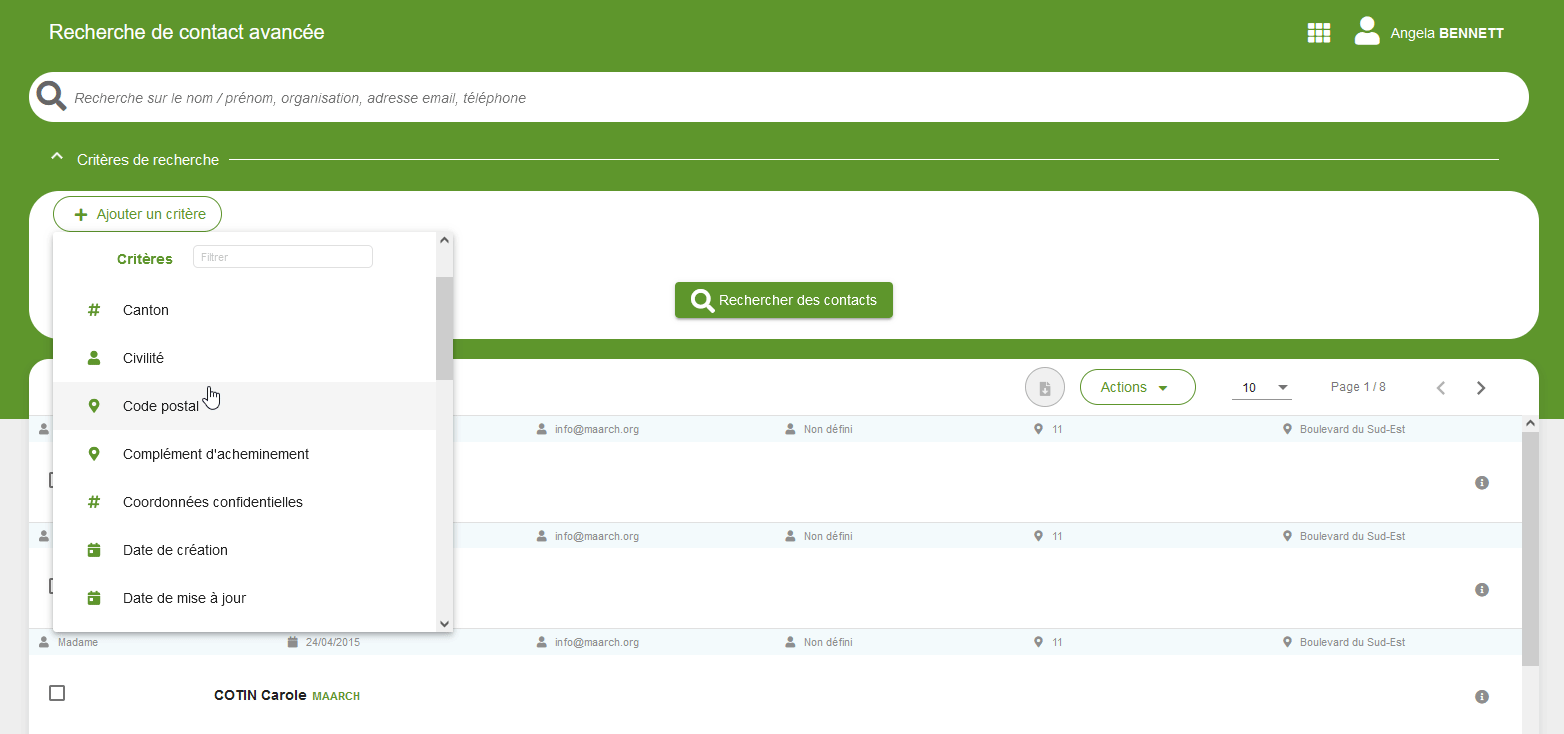1564x734 pixels.
Task: Open the page size dropdown showing 10
Action: pyautogui.click(x=1261, y=388)
